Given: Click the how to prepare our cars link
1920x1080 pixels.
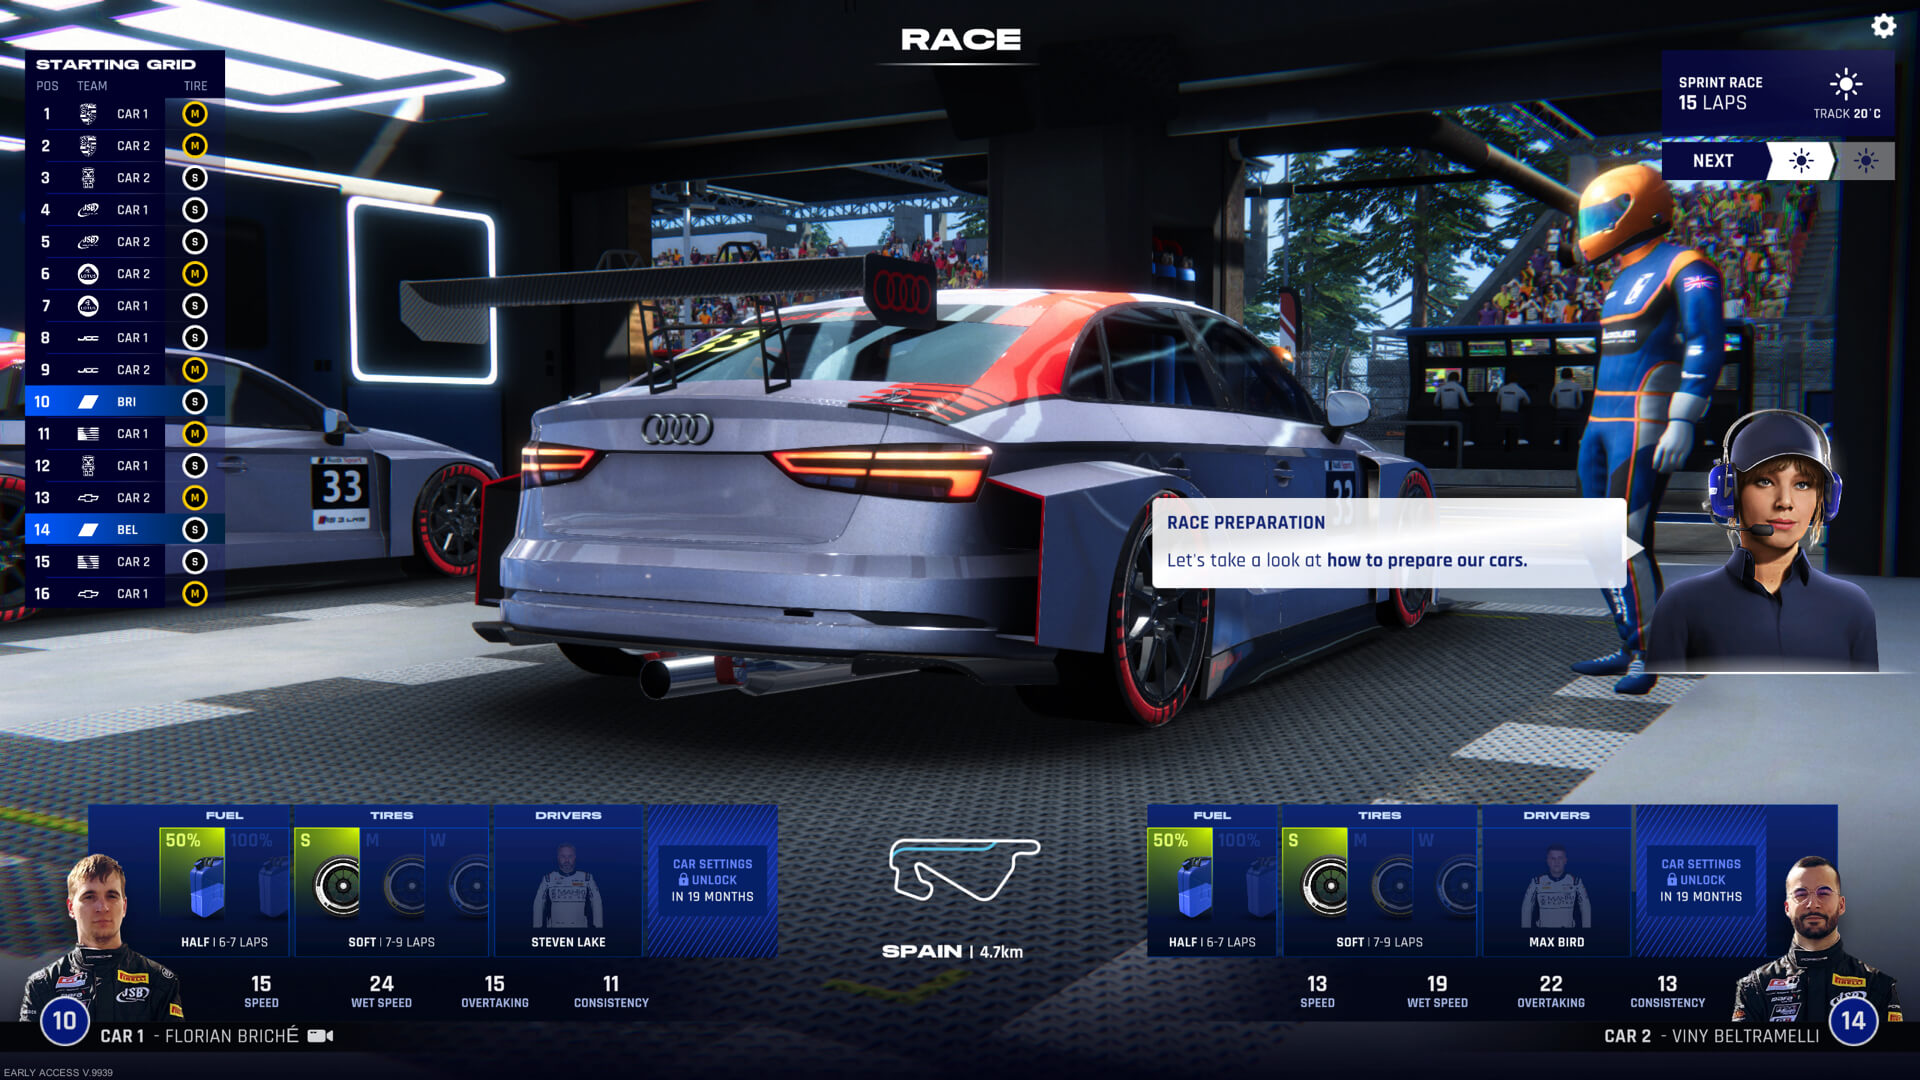Looking at the screenshot, I should point(1424,559).
